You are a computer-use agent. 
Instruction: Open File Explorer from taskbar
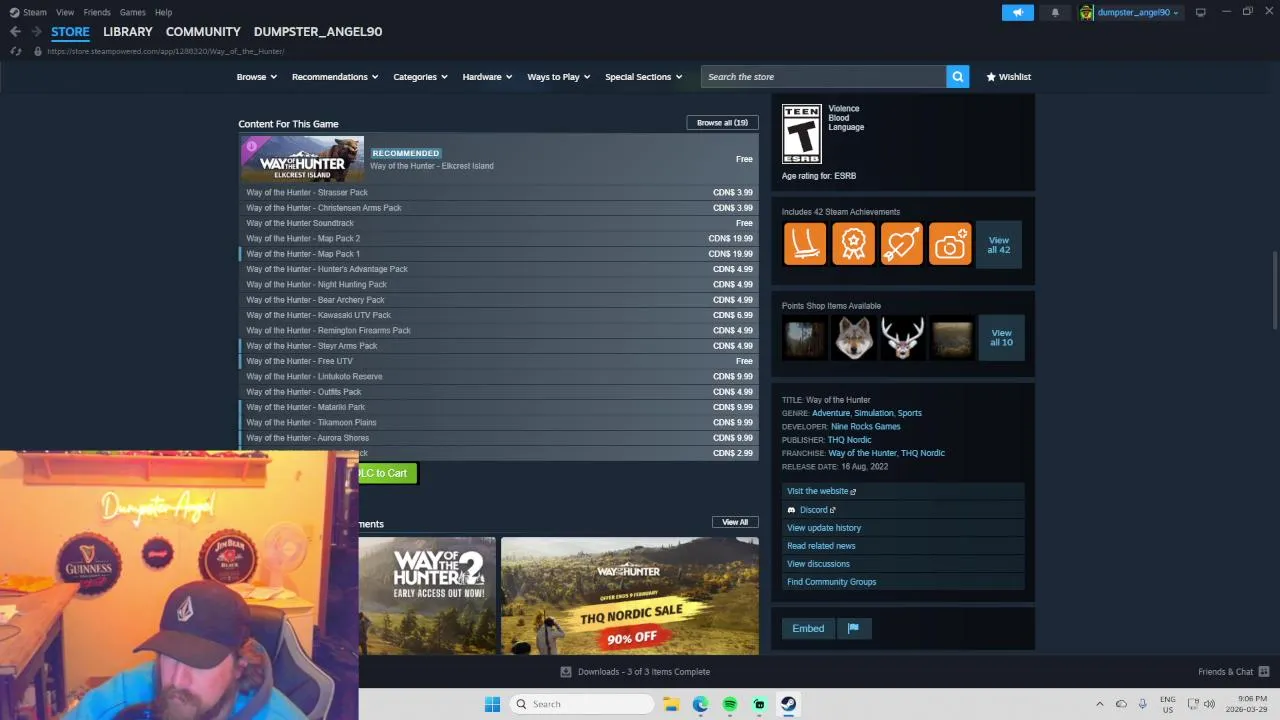(671, 704)
